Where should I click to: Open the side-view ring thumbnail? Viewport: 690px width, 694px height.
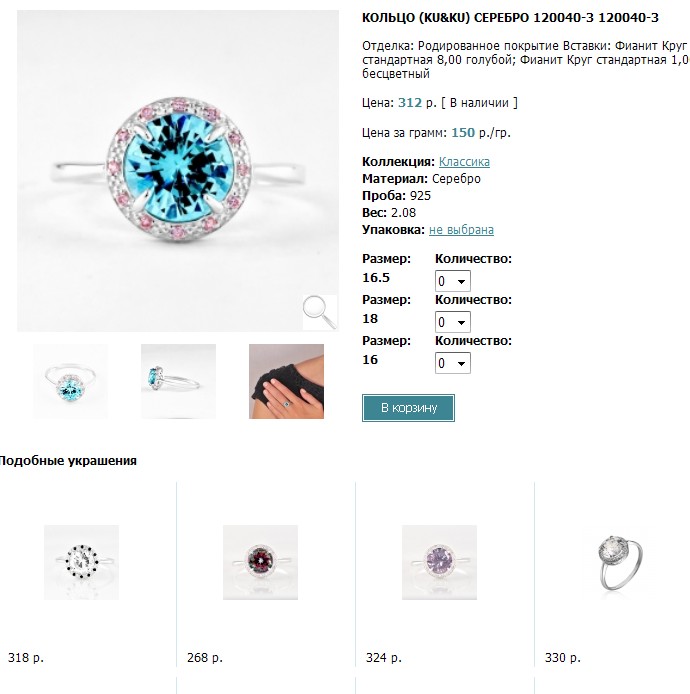pyautogui.click(x=178, y=381)
